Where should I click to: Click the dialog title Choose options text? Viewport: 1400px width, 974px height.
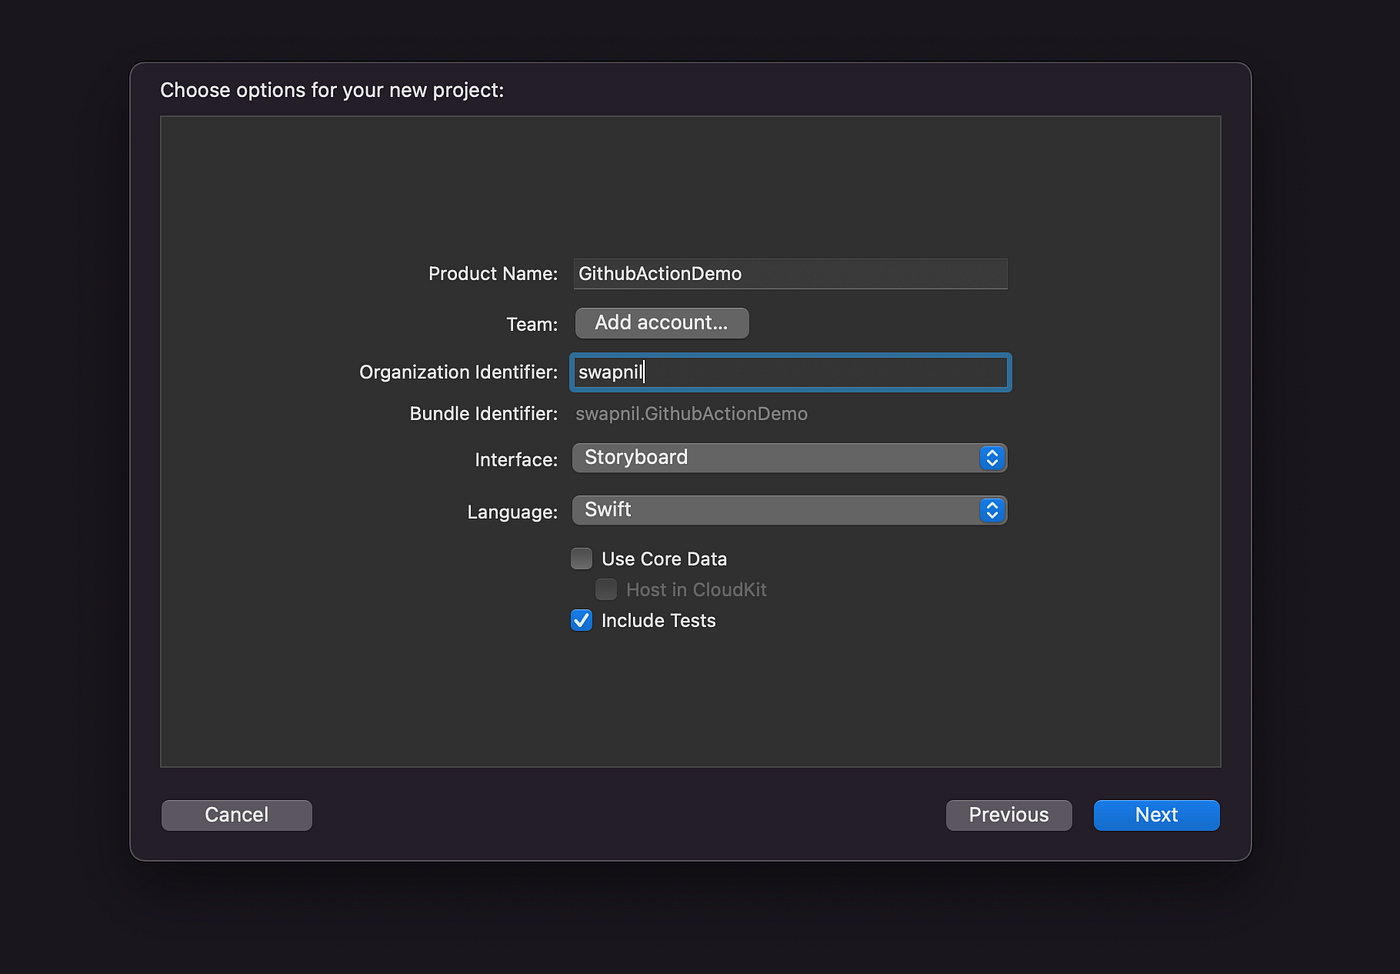pos(333,90)
